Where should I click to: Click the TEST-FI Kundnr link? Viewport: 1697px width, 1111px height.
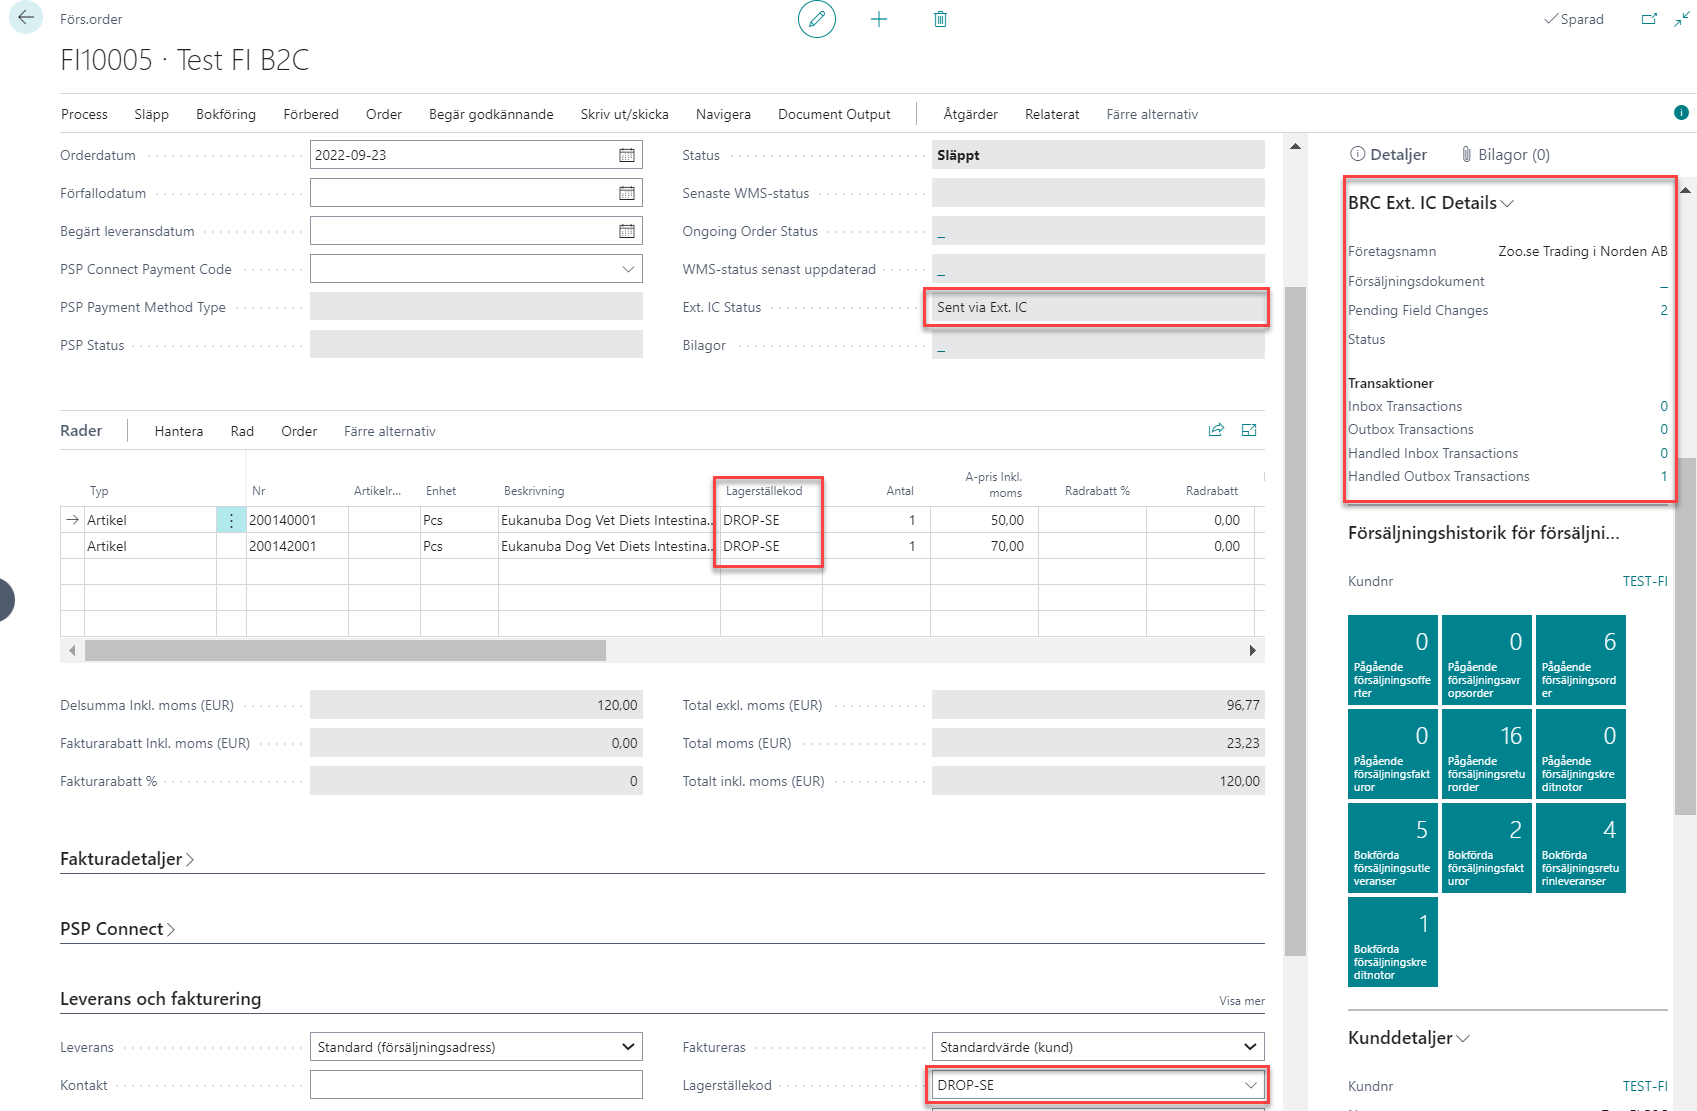(x=1644, y=581)
